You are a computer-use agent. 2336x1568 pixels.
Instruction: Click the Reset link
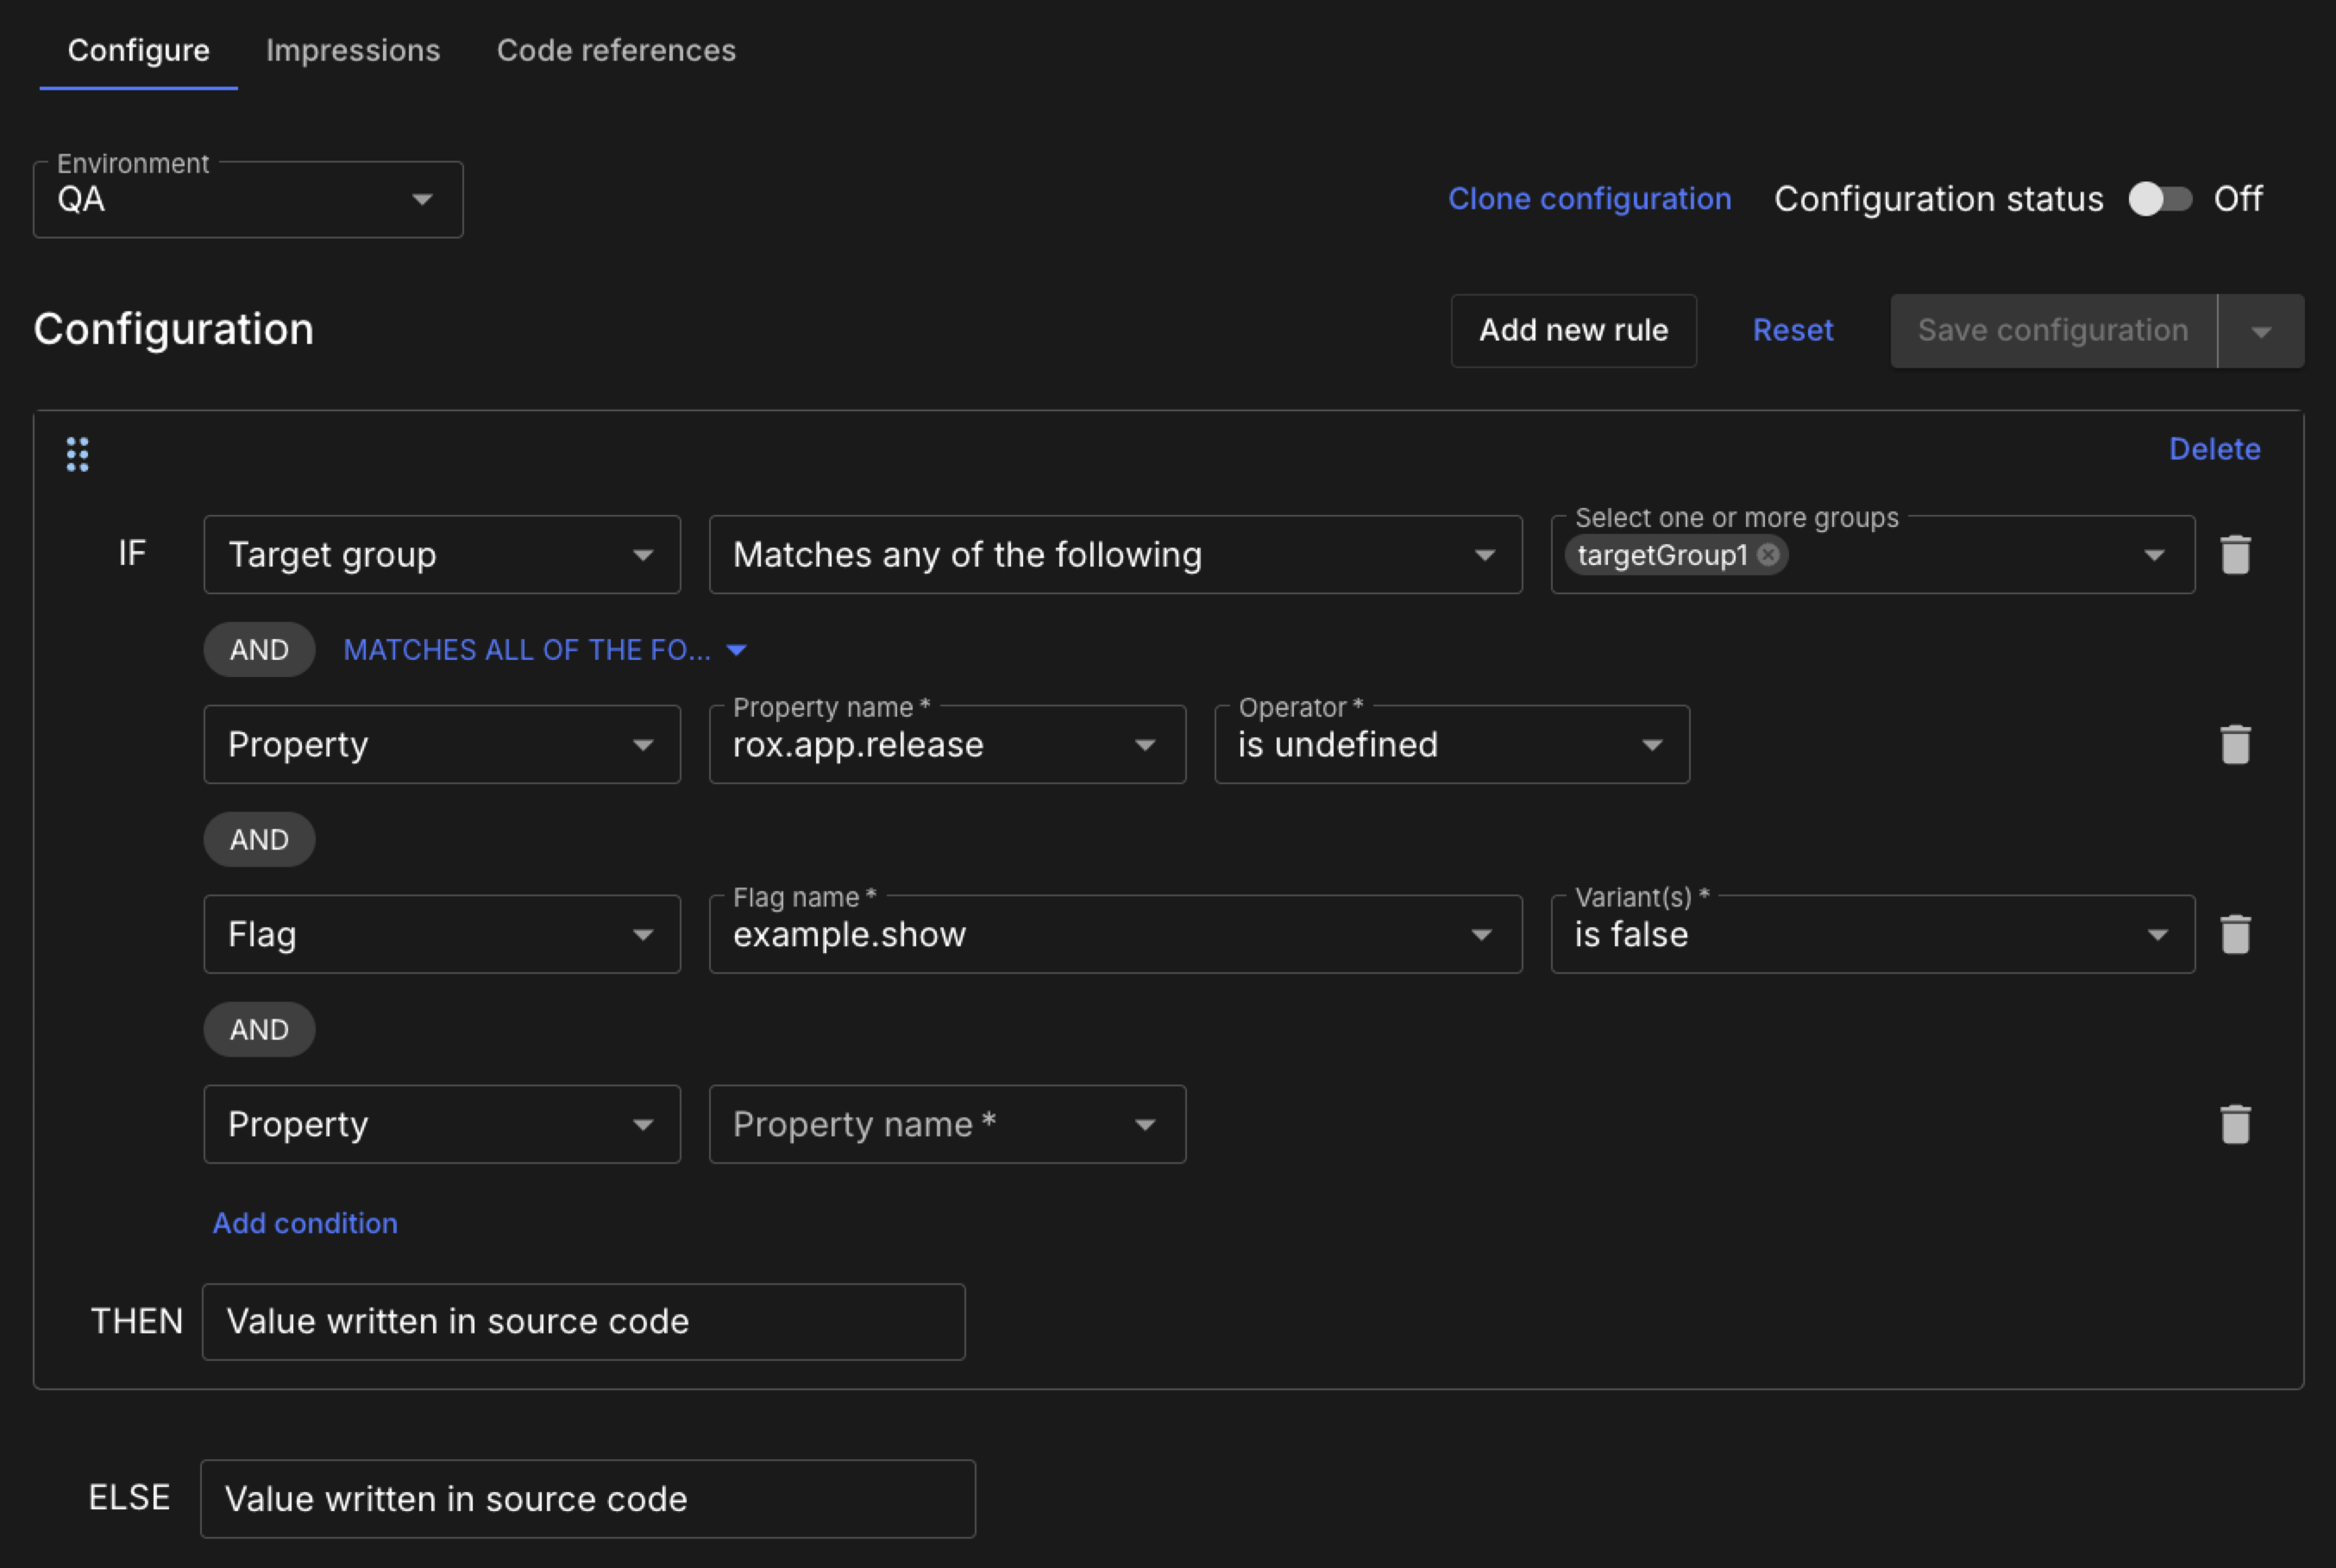1792,331
